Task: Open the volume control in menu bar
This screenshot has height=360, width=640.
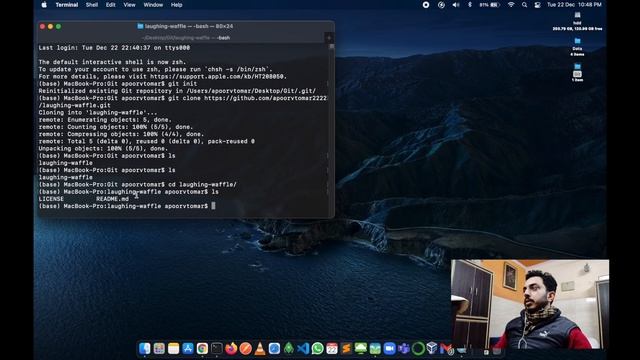Action: [x=456, y=5]
